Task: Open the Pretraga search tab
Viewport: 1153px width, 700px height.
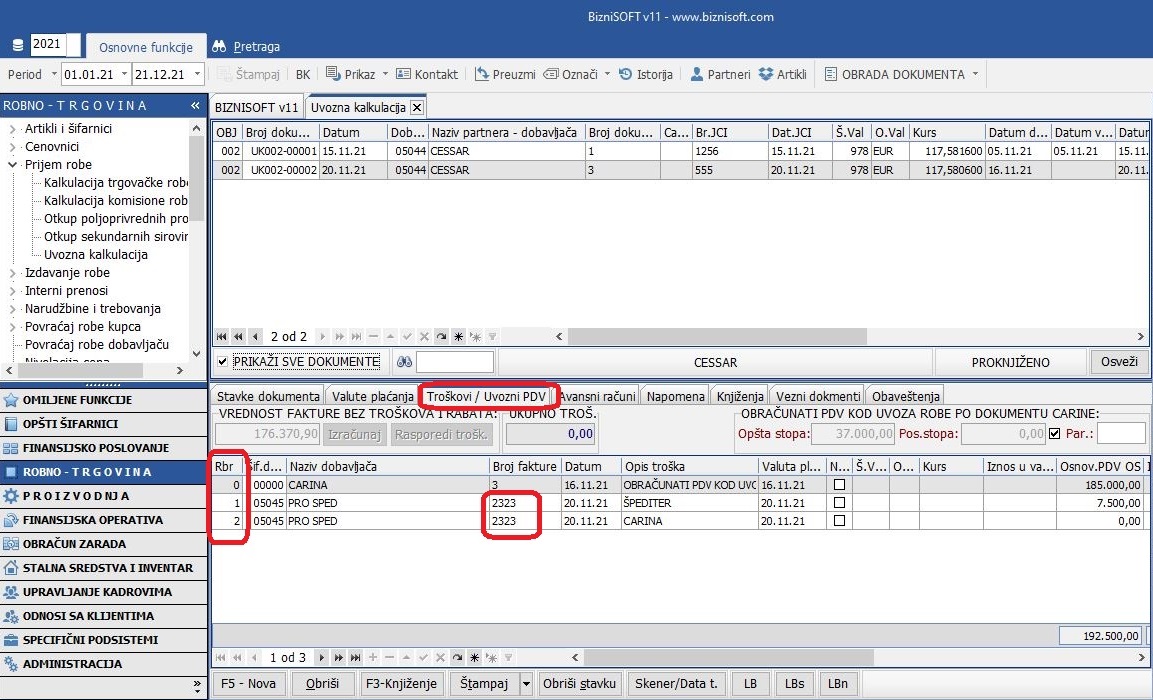Action: tap(246, 46)
